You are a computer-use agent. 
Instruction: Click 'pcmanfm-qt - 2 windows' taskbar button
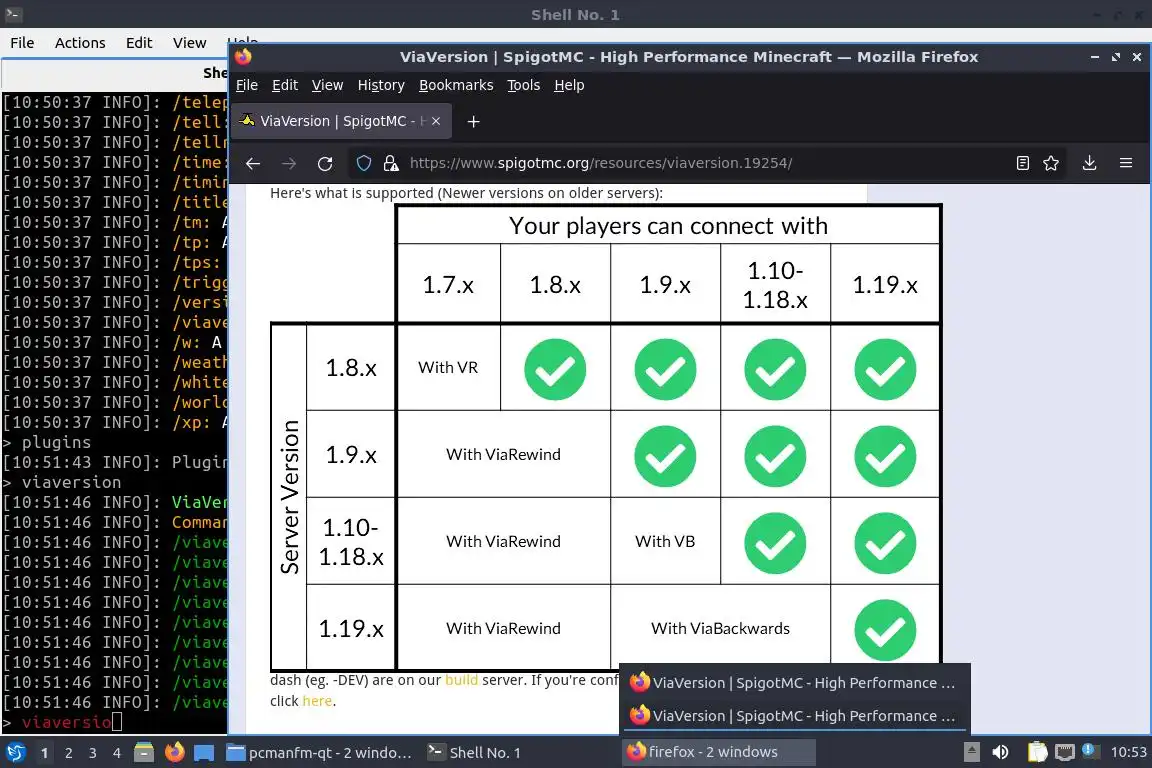tap(319, 753)
